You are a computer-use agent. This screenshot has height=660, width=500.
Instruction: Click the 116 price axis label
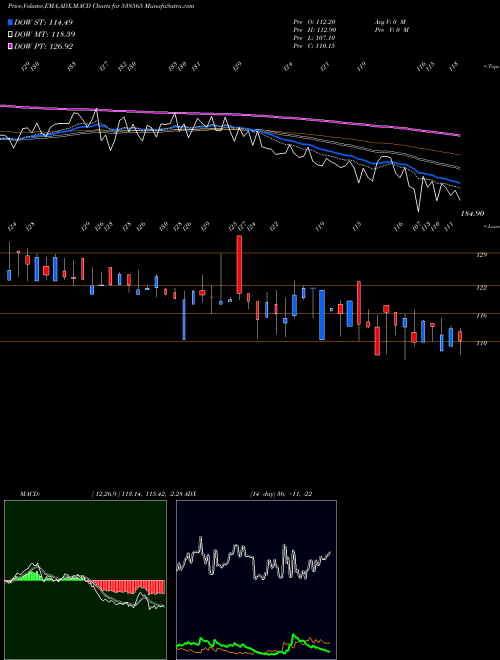coord(482,315)
